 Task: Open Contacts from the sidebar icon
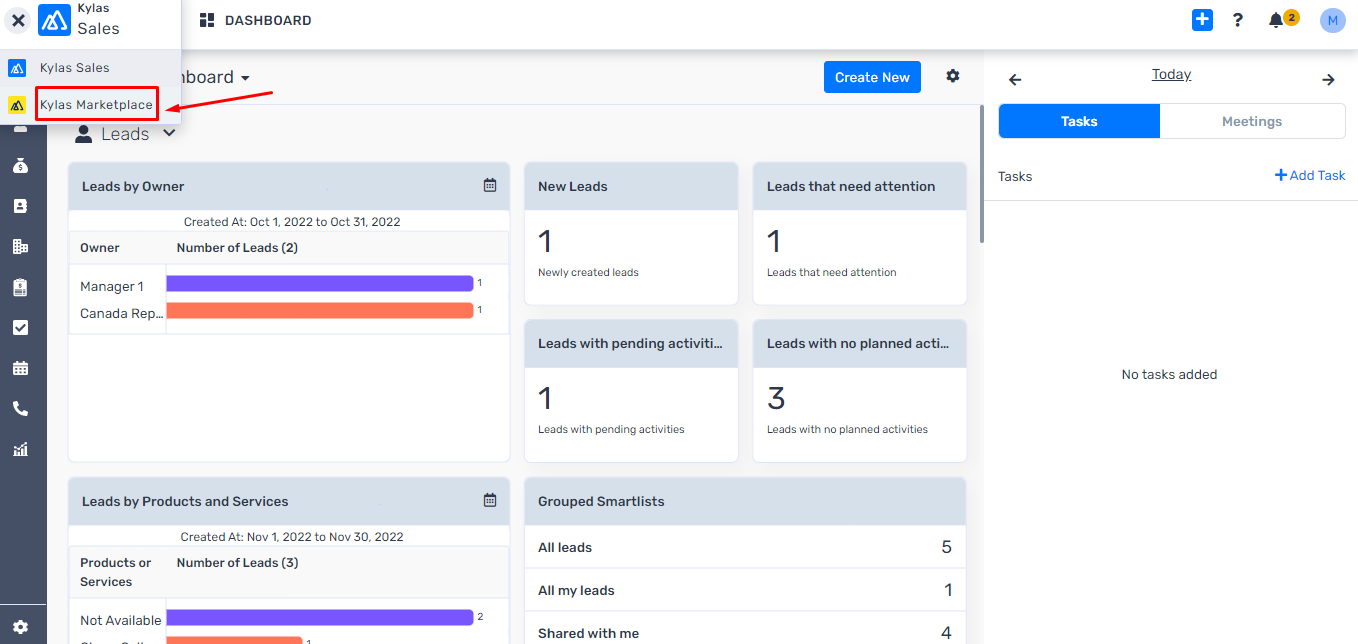pyautogui.click(x=20, y=206)
